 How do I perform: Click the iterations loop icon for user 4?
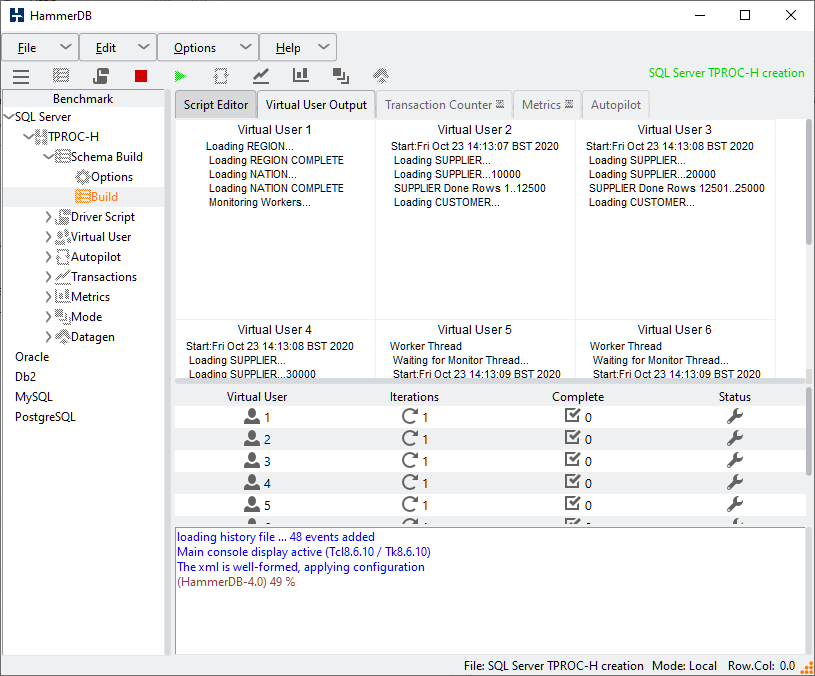coord(410,483)
